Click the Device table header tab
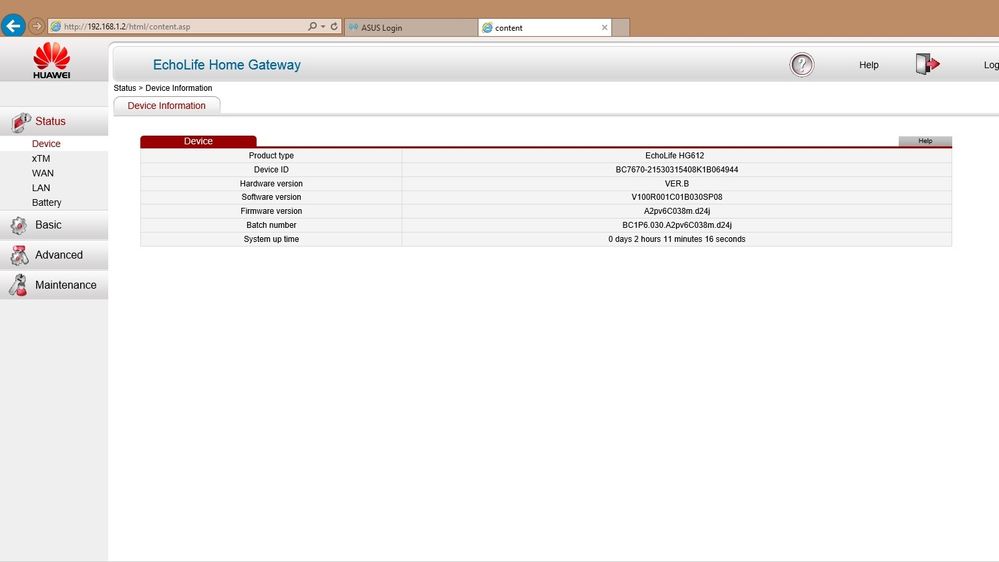999x562 pixels. click(198, 141)
